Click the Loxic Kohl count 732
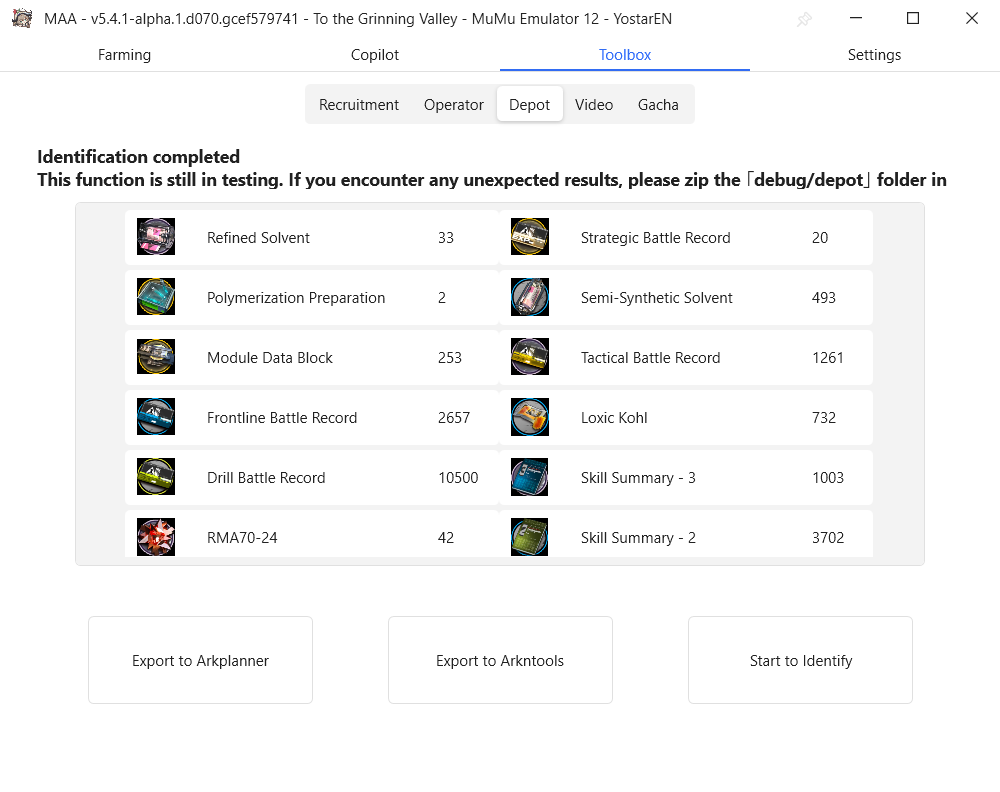1000x792 pixels. (x=823, y=418)
